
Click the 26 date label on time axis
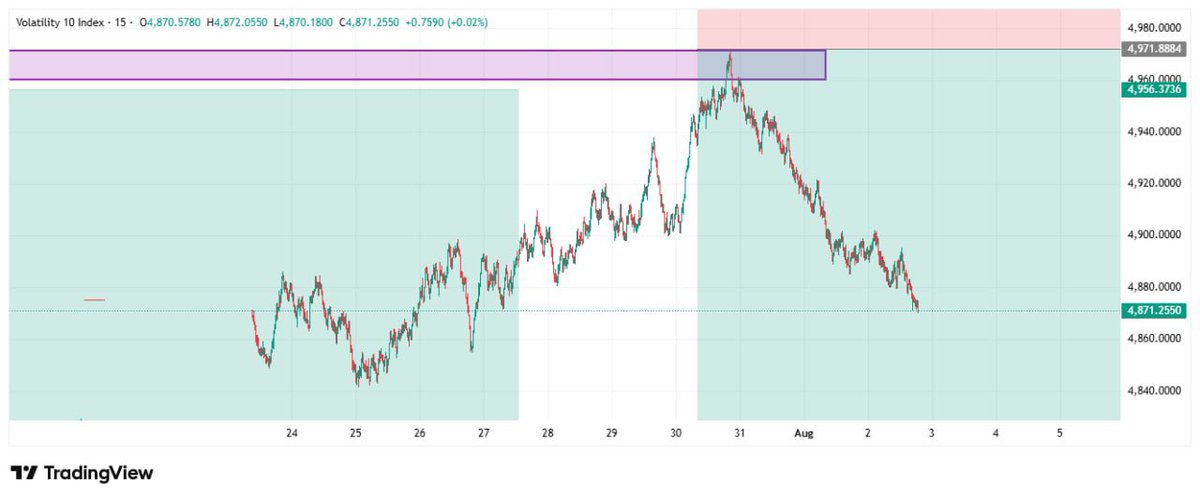tap(420, 433)
